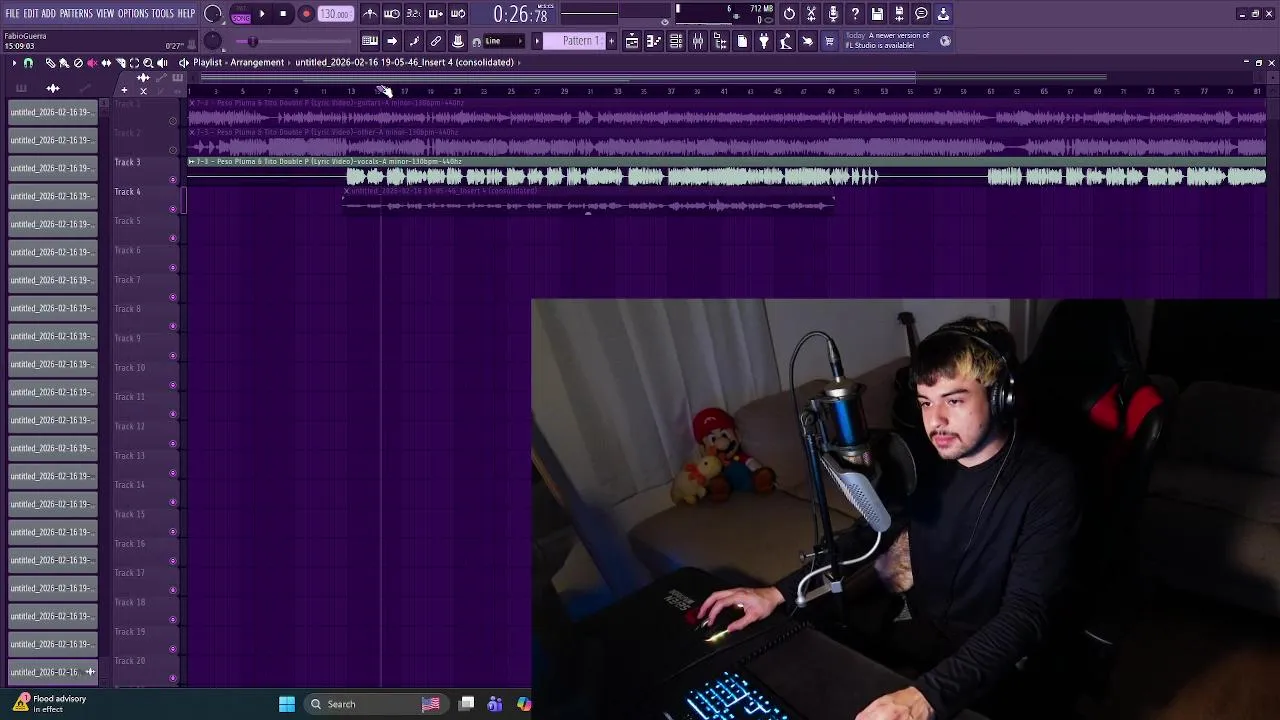
Task: Toggle typing keyboard to piano icon
Action: coord(370,41)
